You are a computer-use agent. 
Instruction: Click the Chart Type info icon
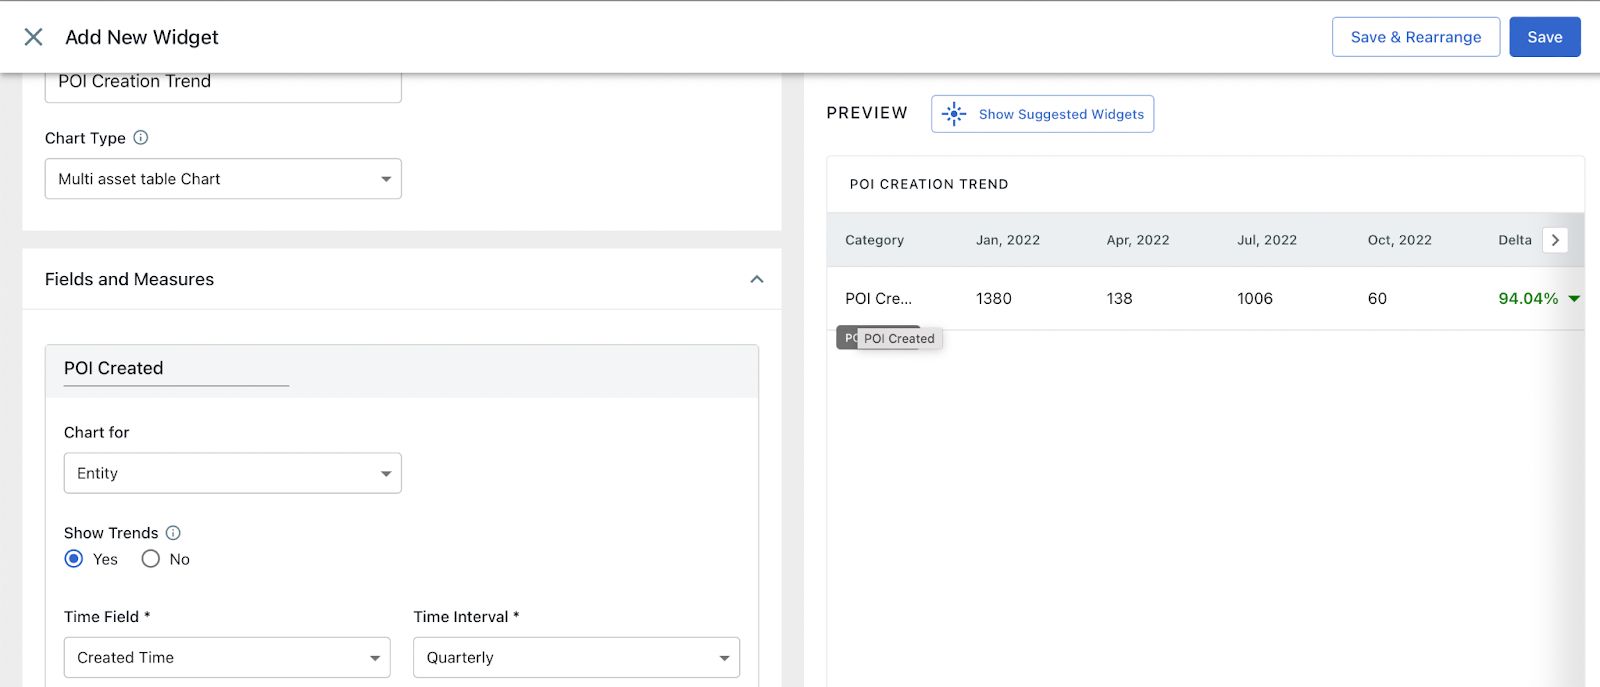141,138
